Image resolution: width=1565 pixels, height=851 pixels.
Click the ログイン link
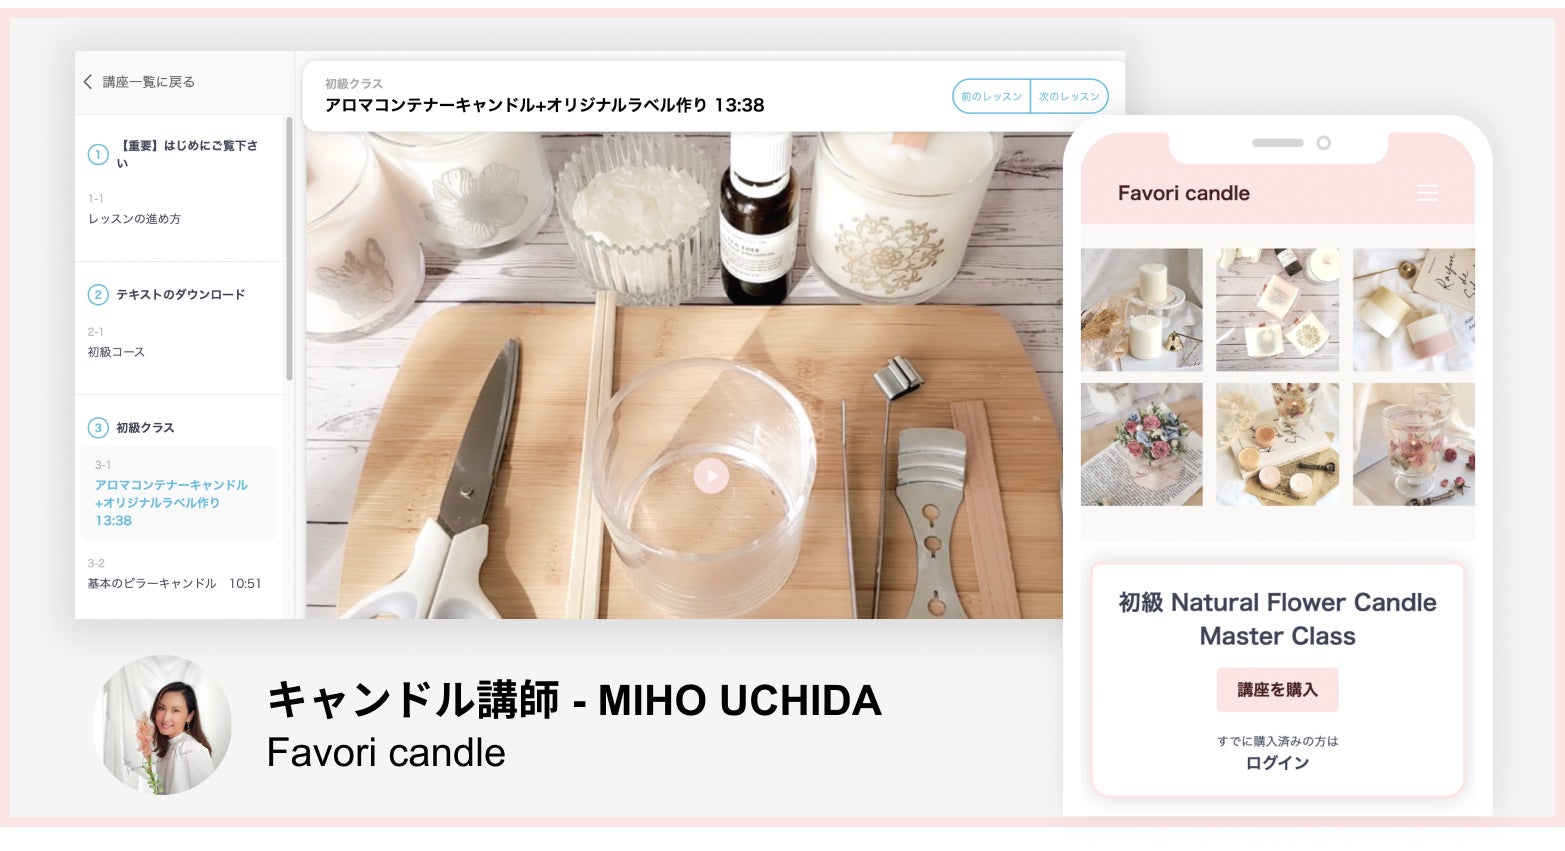click(x=1277, y=763)
